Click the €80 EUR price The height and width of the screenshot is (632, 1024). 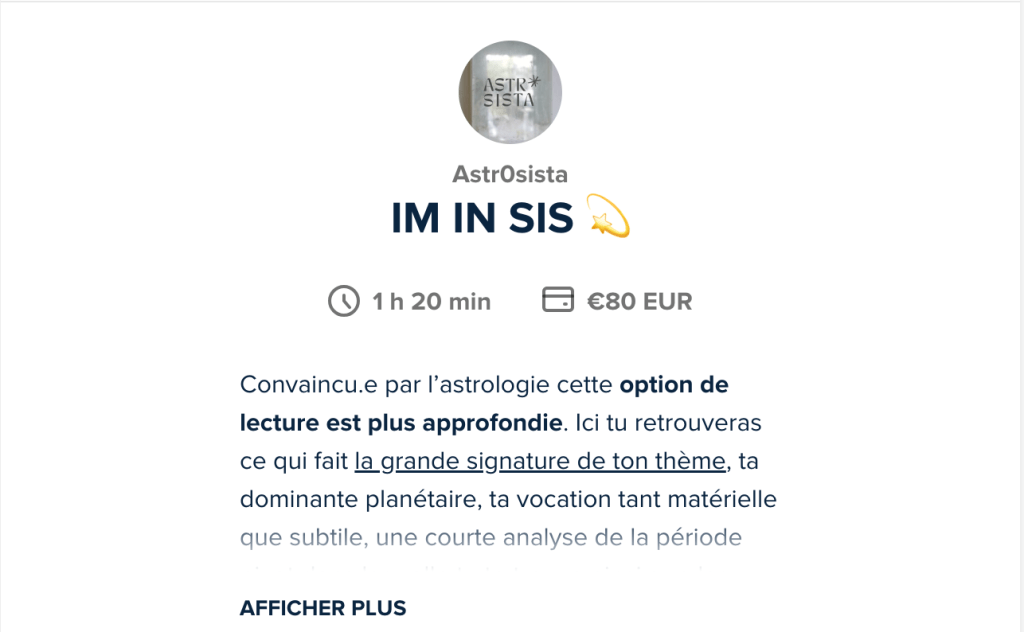(x=639, y=301)
